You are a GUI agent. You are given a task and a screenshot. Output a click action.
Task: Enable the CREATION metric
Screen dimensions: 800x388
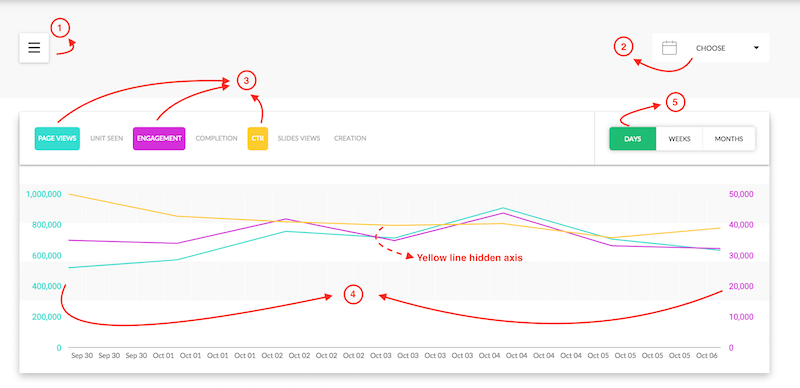point(350,138)
